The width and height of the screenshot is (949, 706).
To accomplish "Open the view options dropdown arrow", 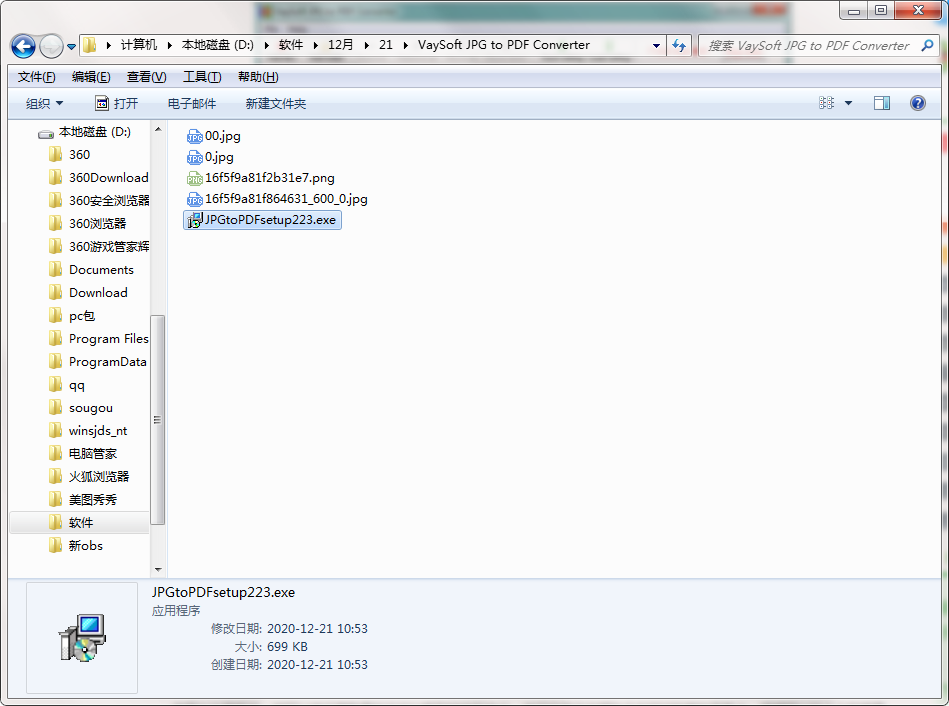I will pyautogui.click(x=849, y=104).
